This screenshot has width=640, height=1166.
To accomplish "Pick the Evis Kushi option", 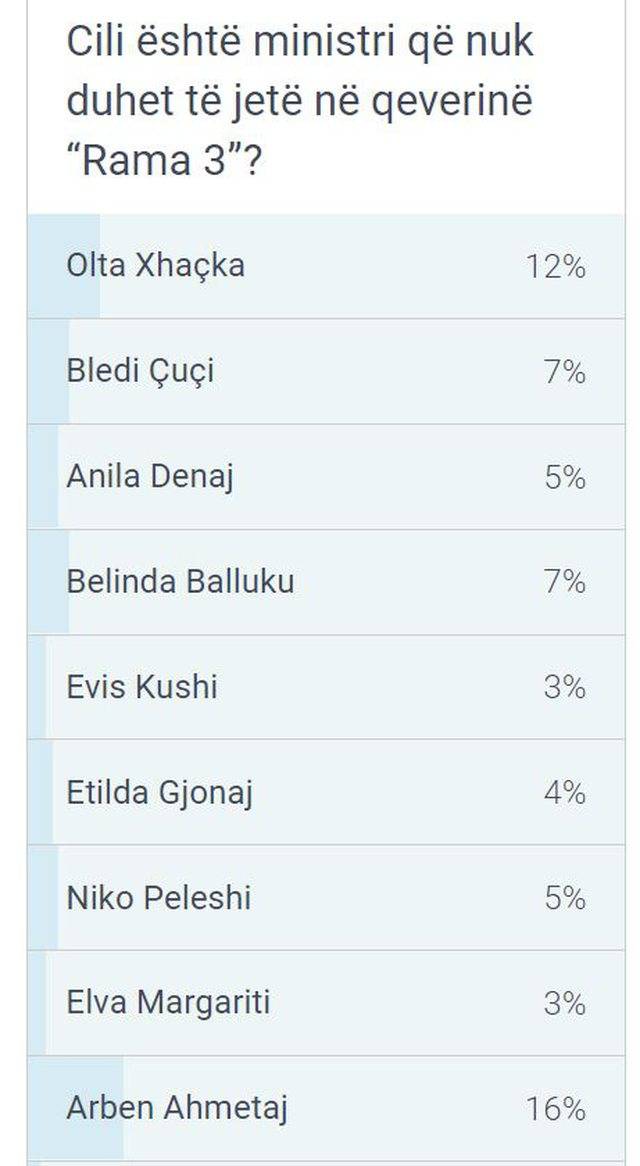I will point(326,686).
